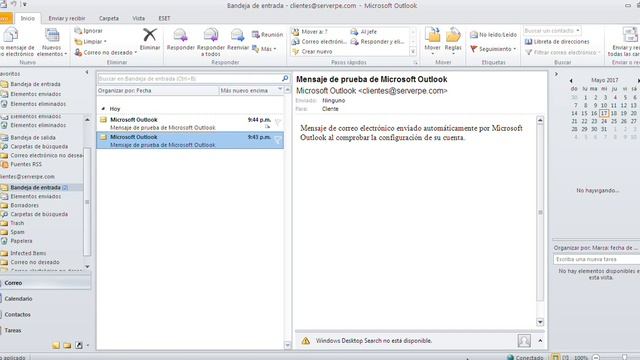Open the Spam folder
The height and width of the screenshot is (360, 640).
point(17,232)
